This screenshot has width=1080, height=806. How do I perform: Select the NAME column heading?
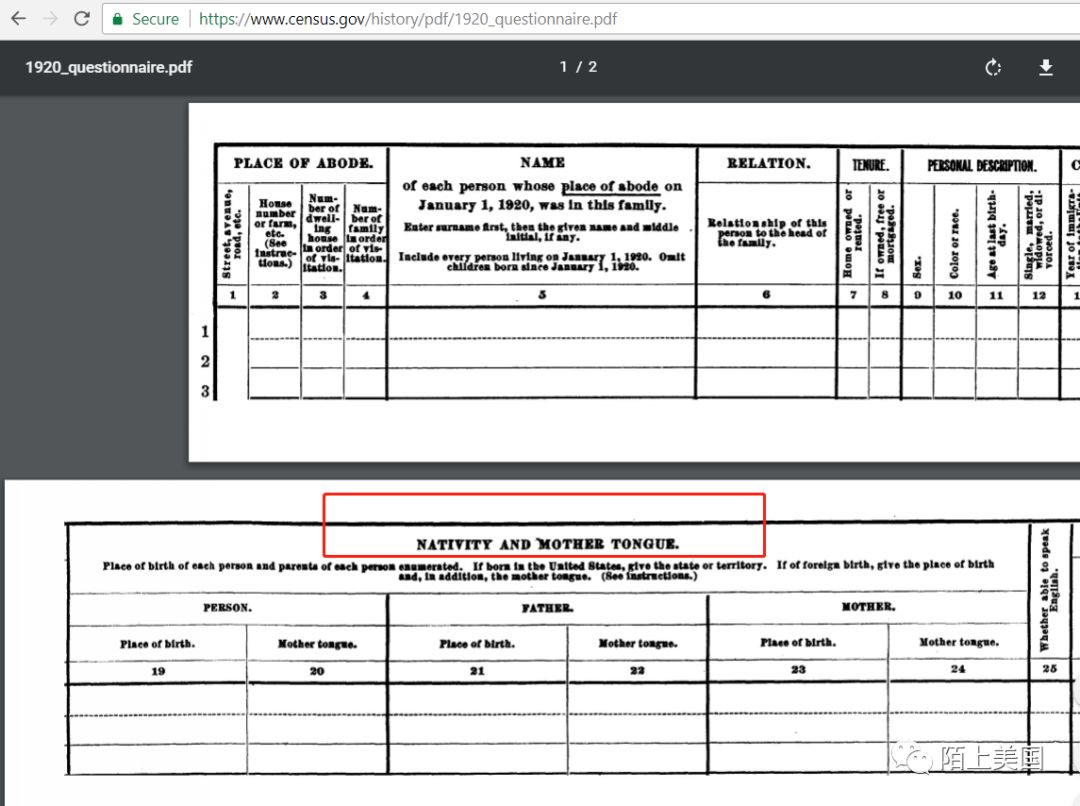(542, 162)
